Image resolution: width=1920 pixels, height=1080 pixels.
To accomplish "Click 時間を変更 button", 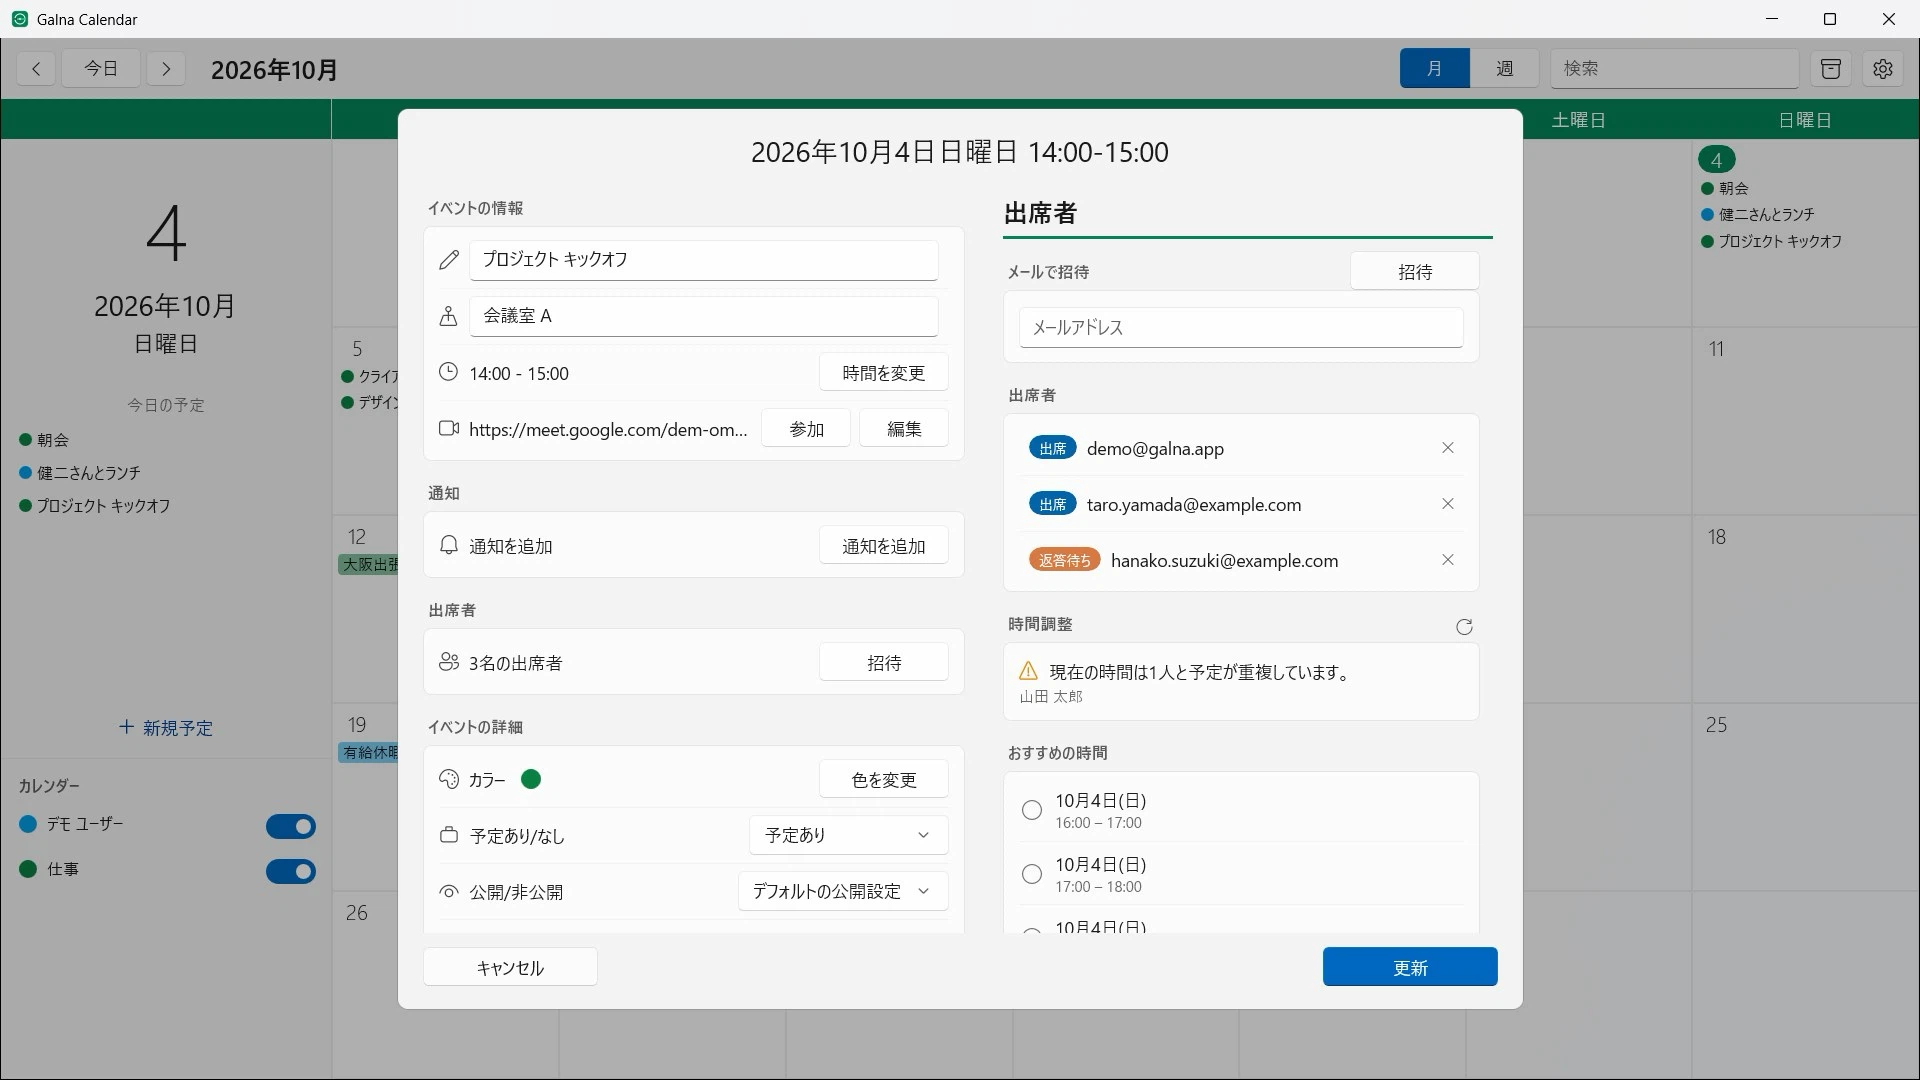I will click(x=883, y=373).
